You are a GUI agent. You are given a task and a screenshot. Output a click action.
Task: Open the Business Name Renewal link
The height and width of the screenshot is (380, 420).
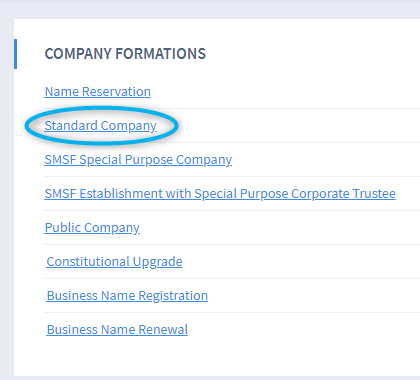(x=117, y=330)
